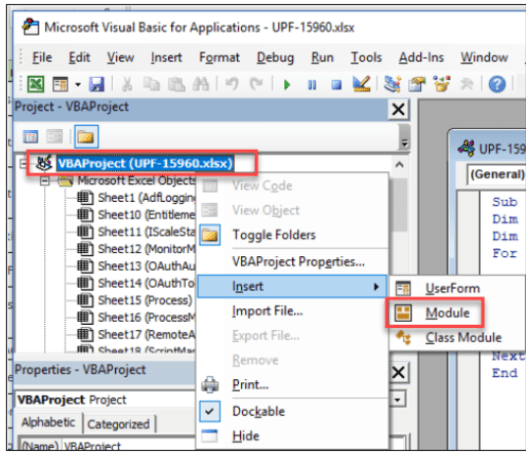Click View Object icon in Project panel

tap(54, 137)
